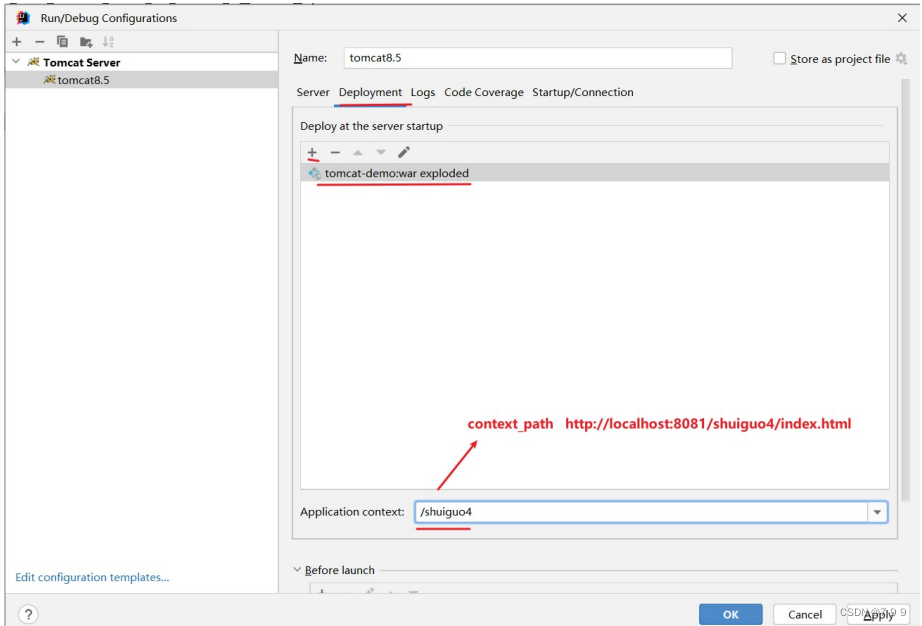This screenshot has height=626, width=922.
Task: Click the 'Name:' label
Action: pos(310,58)
